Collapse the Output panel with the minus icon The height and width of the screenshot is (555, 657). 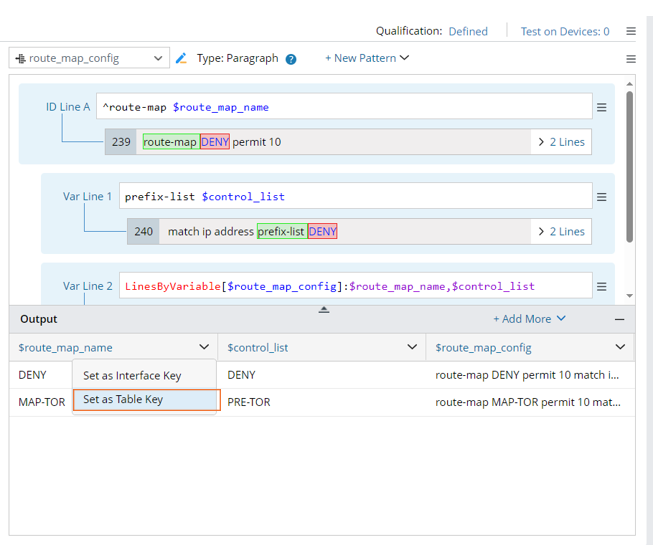pos(619,319)
